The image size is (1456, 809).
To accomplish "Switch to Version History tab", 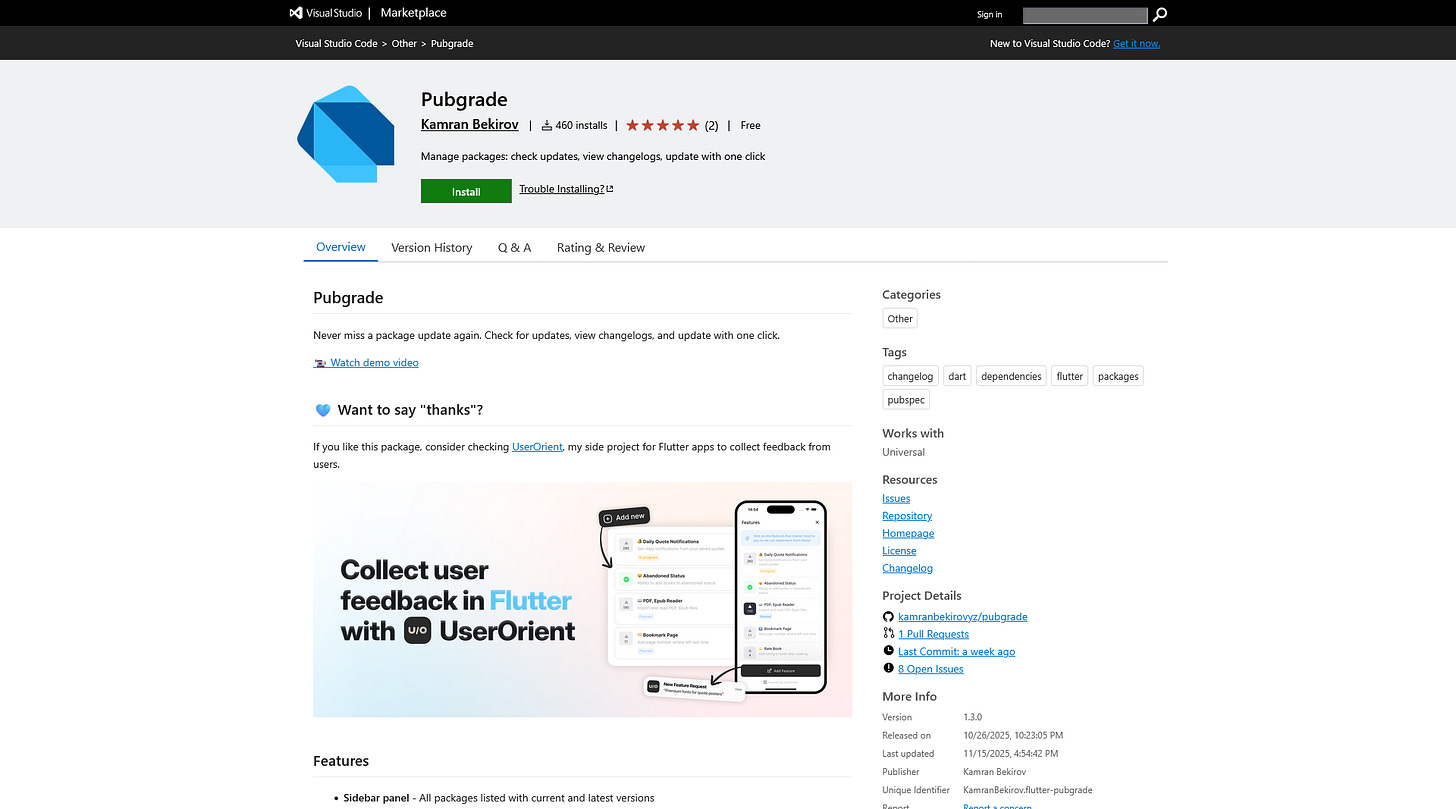I will [431, 248].
